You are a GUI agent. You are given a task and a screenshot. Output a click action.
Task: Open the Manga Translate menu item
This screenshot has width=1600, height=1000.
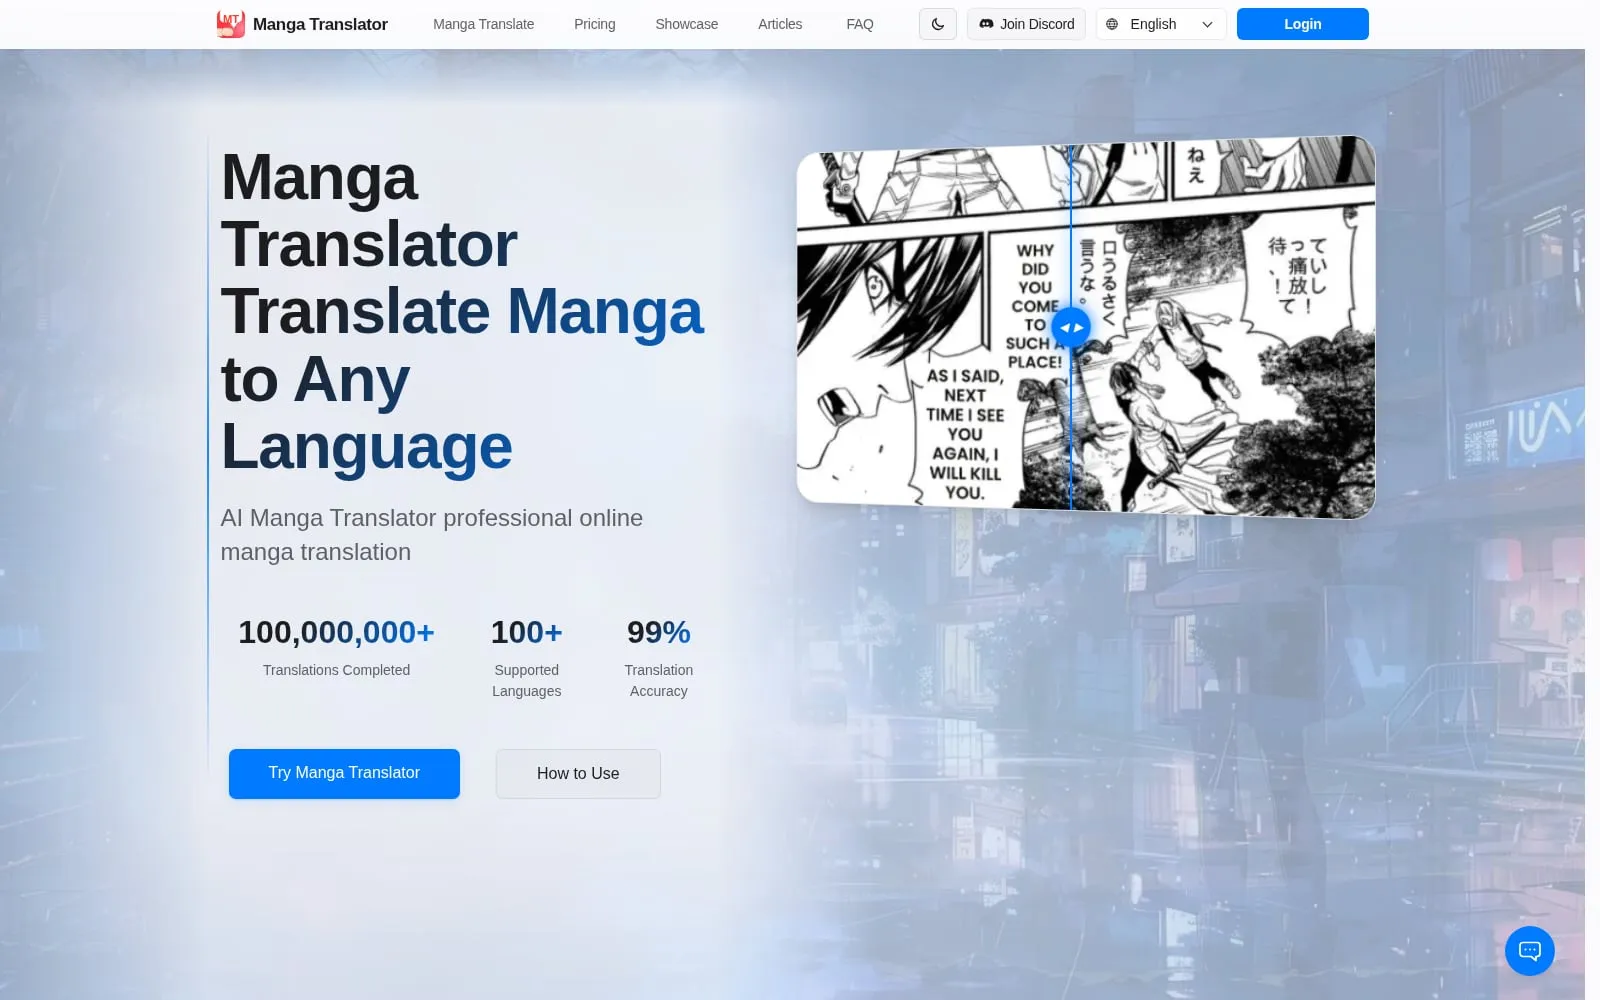click(x=483, y=24)
